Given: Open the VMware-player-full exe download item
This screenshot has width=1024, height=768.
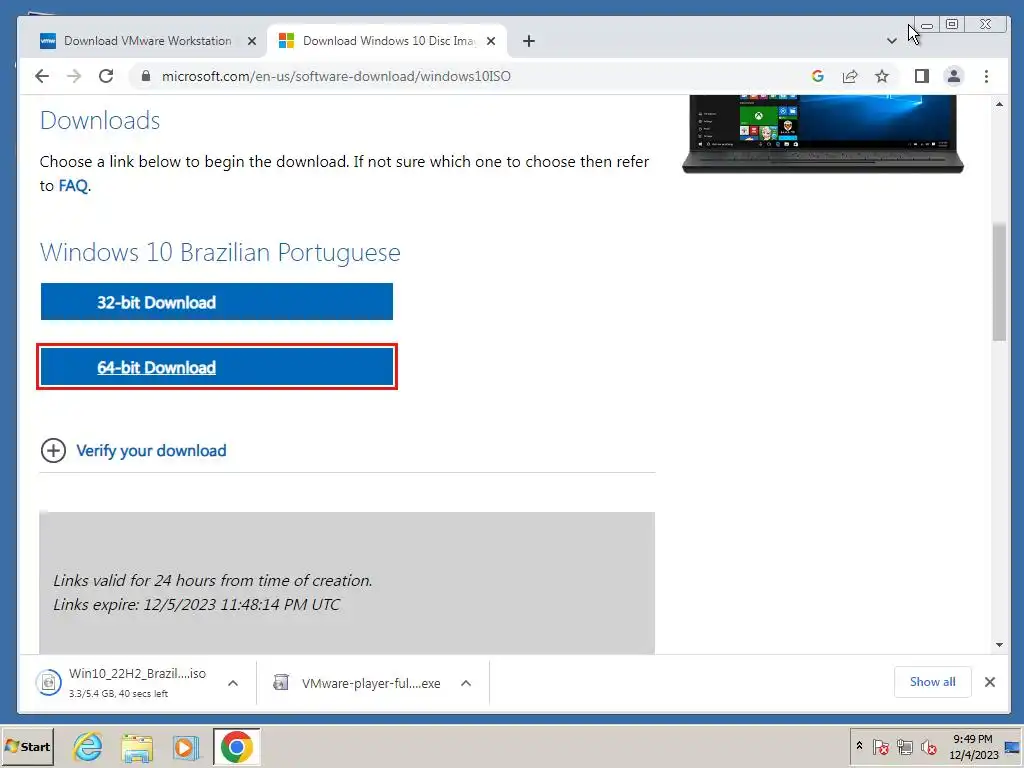Looking at the screenshot, I should (x=371, y=683).
